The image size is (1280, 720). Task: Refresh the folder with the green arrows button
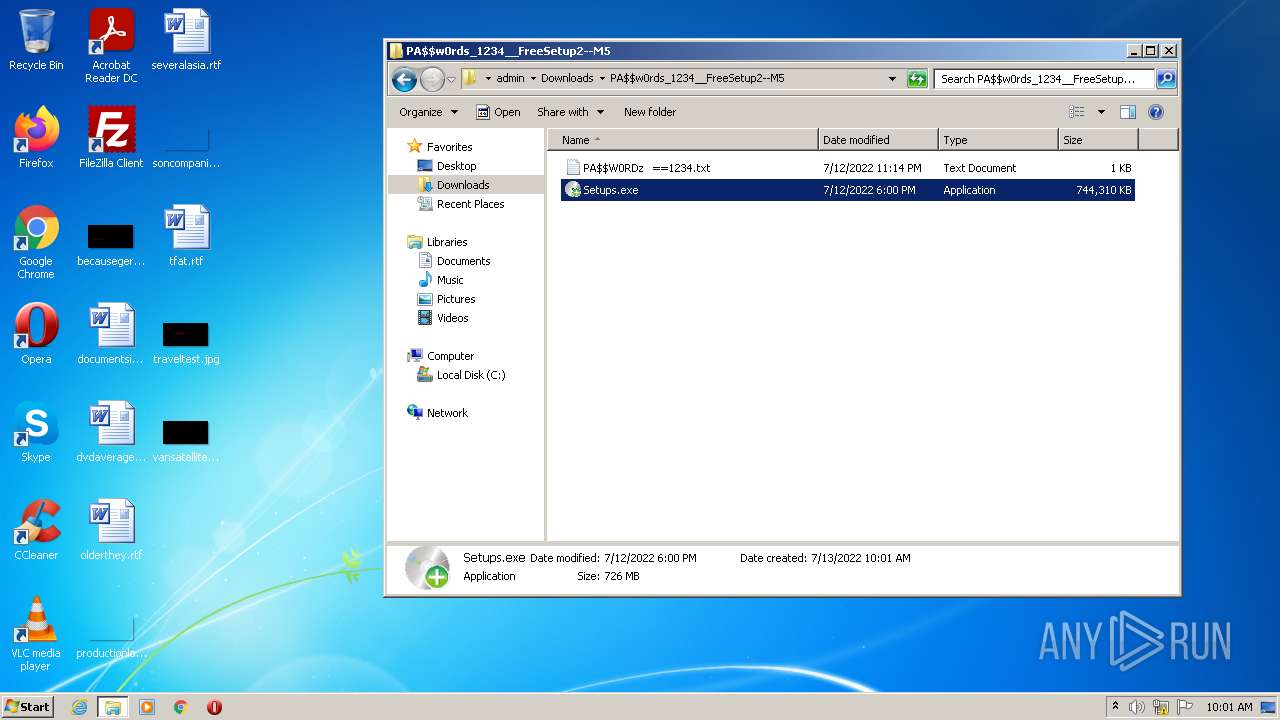[917, 79]
